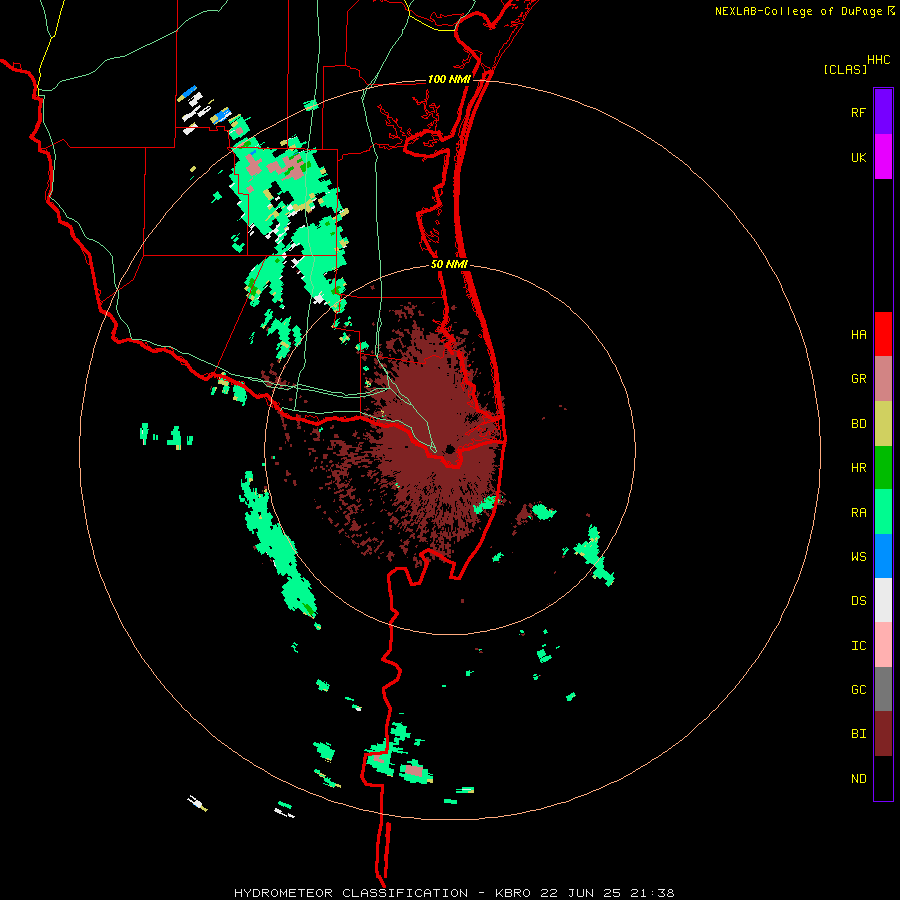Click the RA legend label

(858, 513)
